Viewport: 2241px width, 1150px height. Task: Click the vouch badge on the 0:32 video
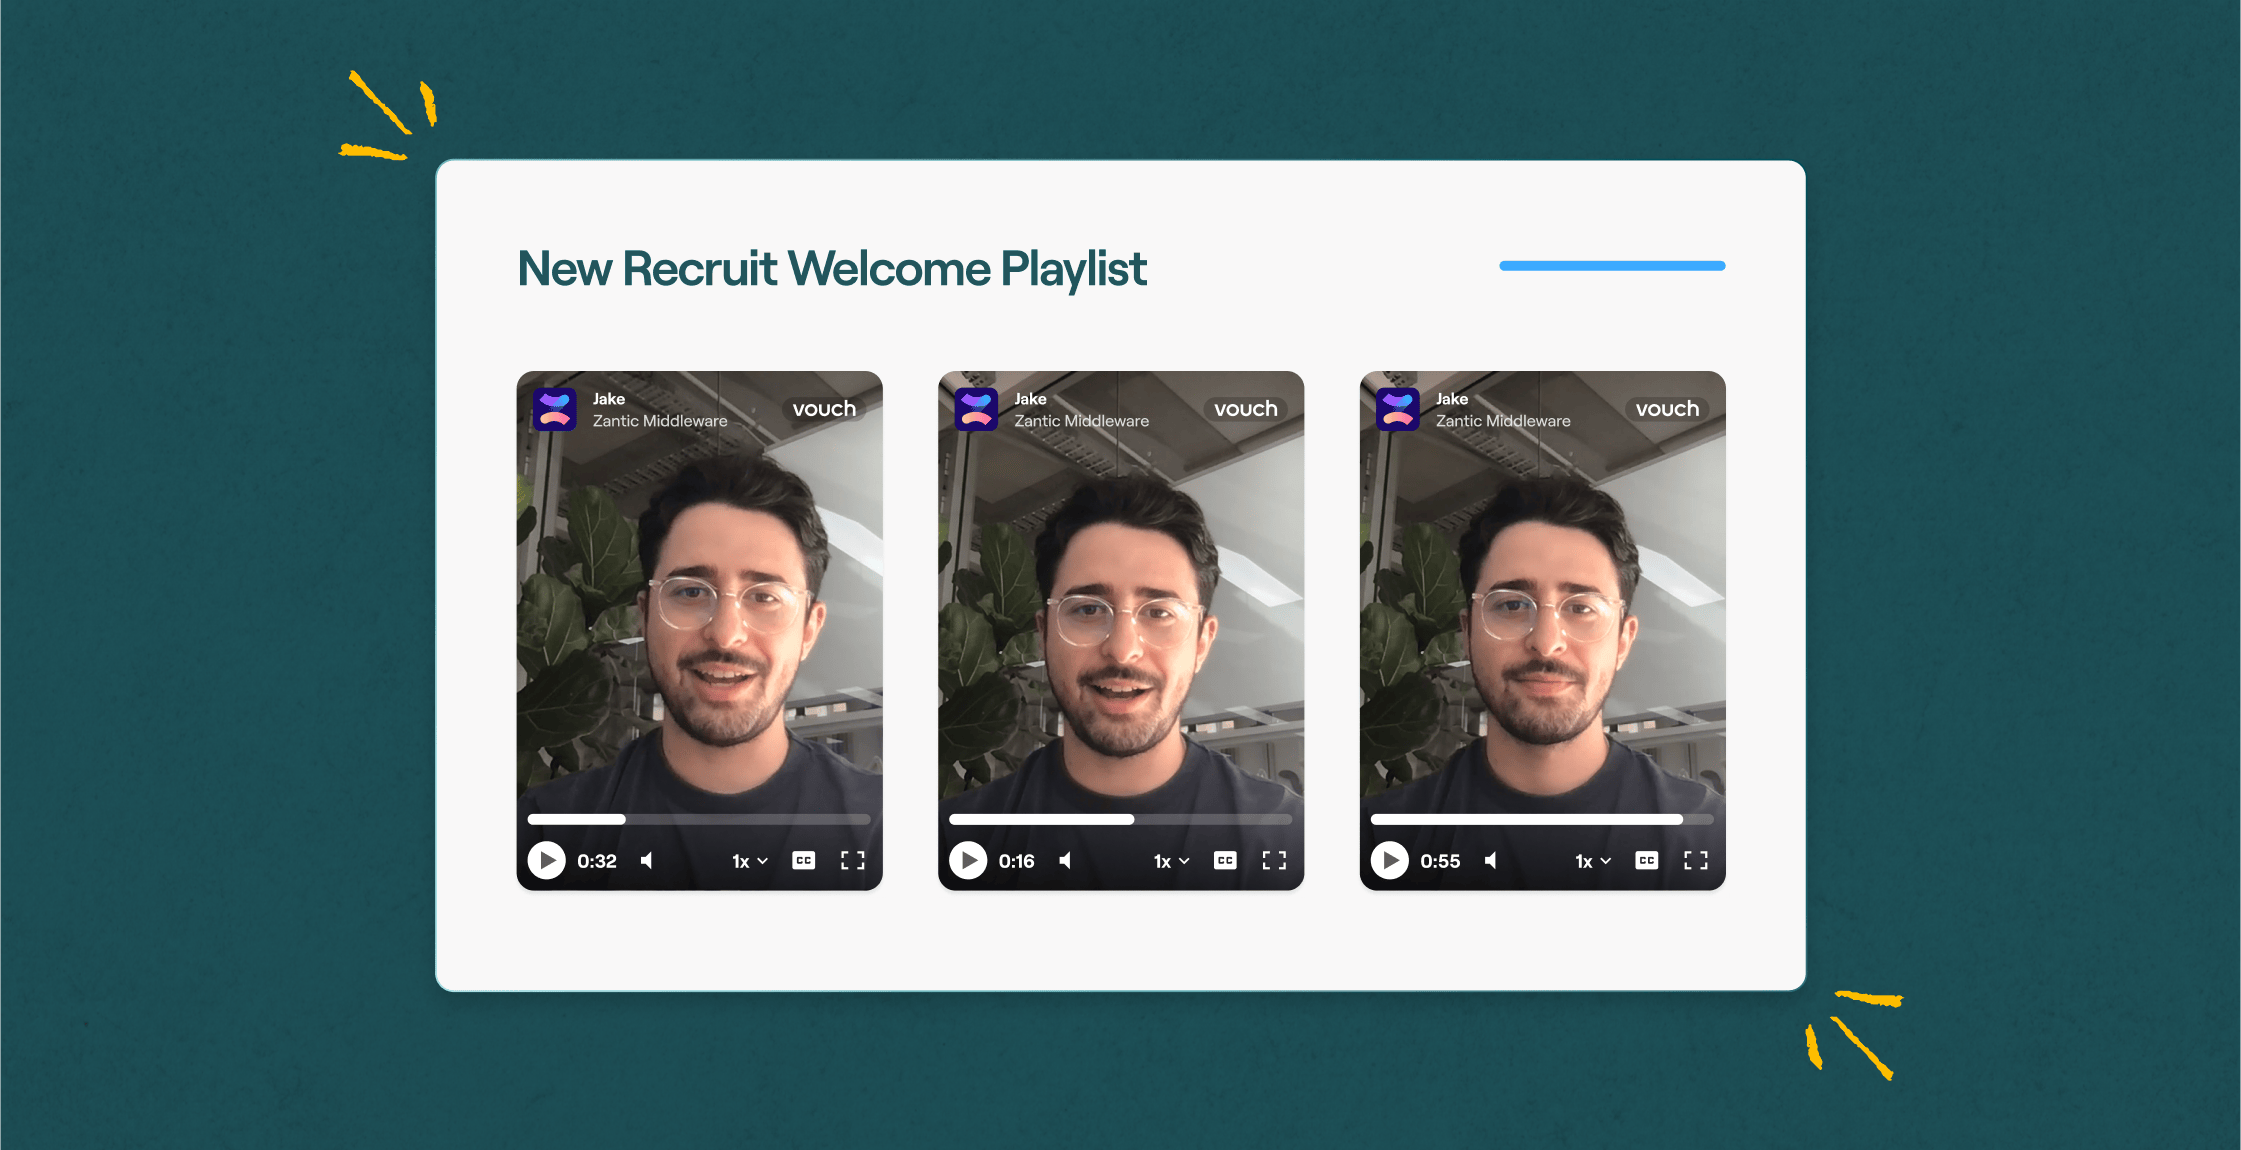tap(824, 408)
